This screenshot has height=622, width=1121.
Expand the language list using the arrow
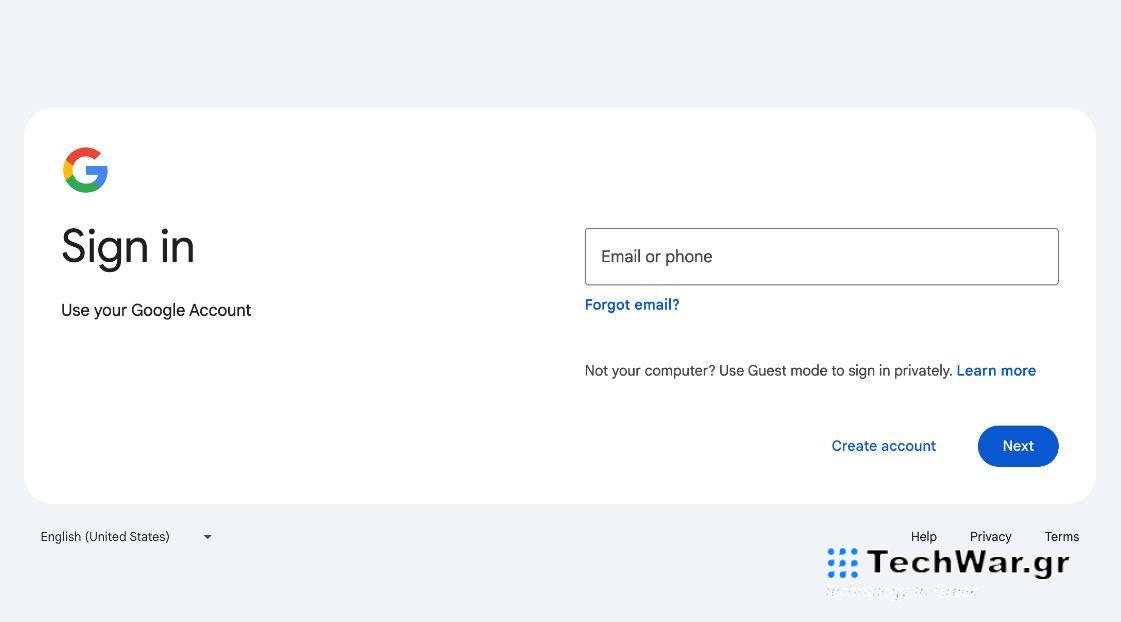[208, 537]
